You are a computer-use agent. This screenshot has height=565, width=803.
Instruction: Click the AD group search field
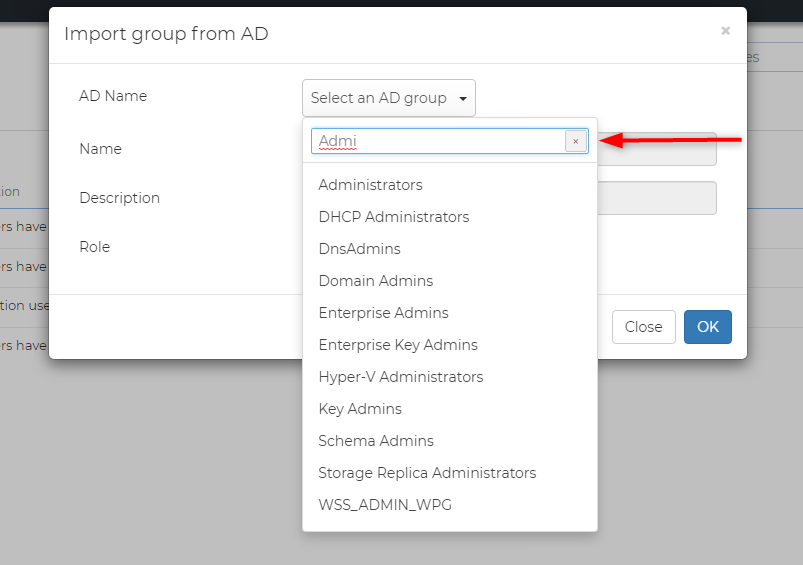[x=438, y=142]
